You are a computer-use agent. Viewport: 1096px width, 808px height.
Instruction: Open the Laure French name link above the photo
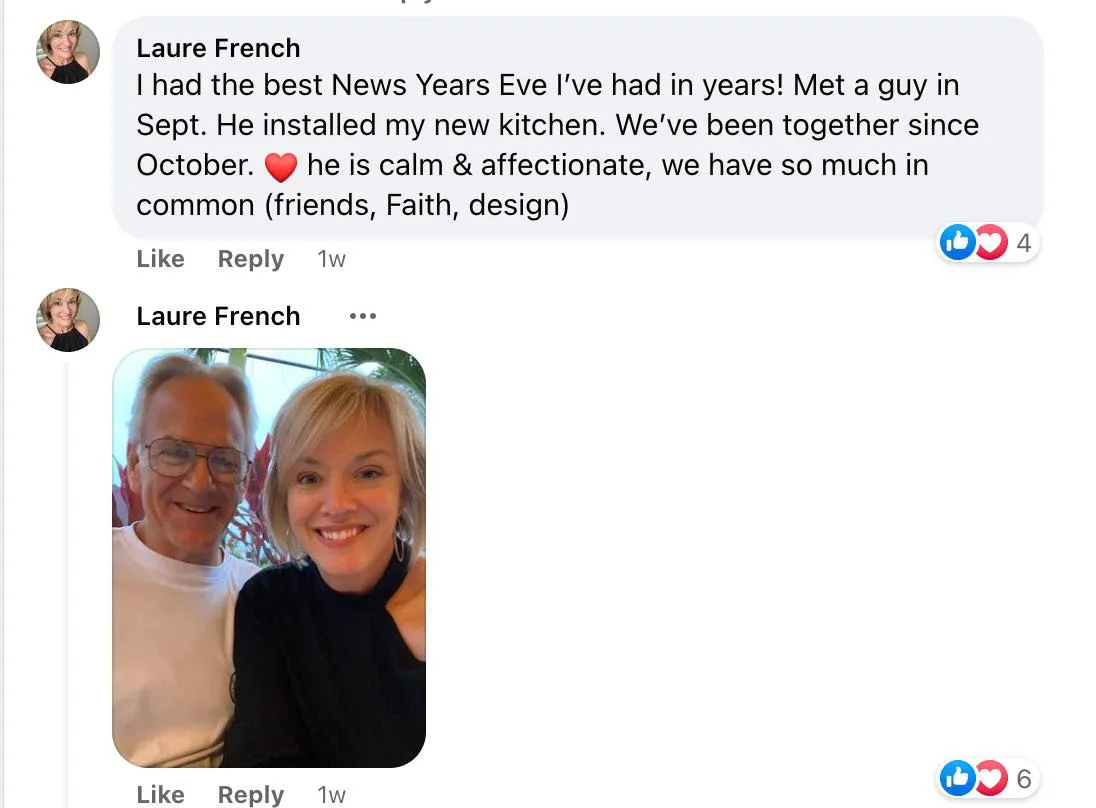tap(218, 316)
